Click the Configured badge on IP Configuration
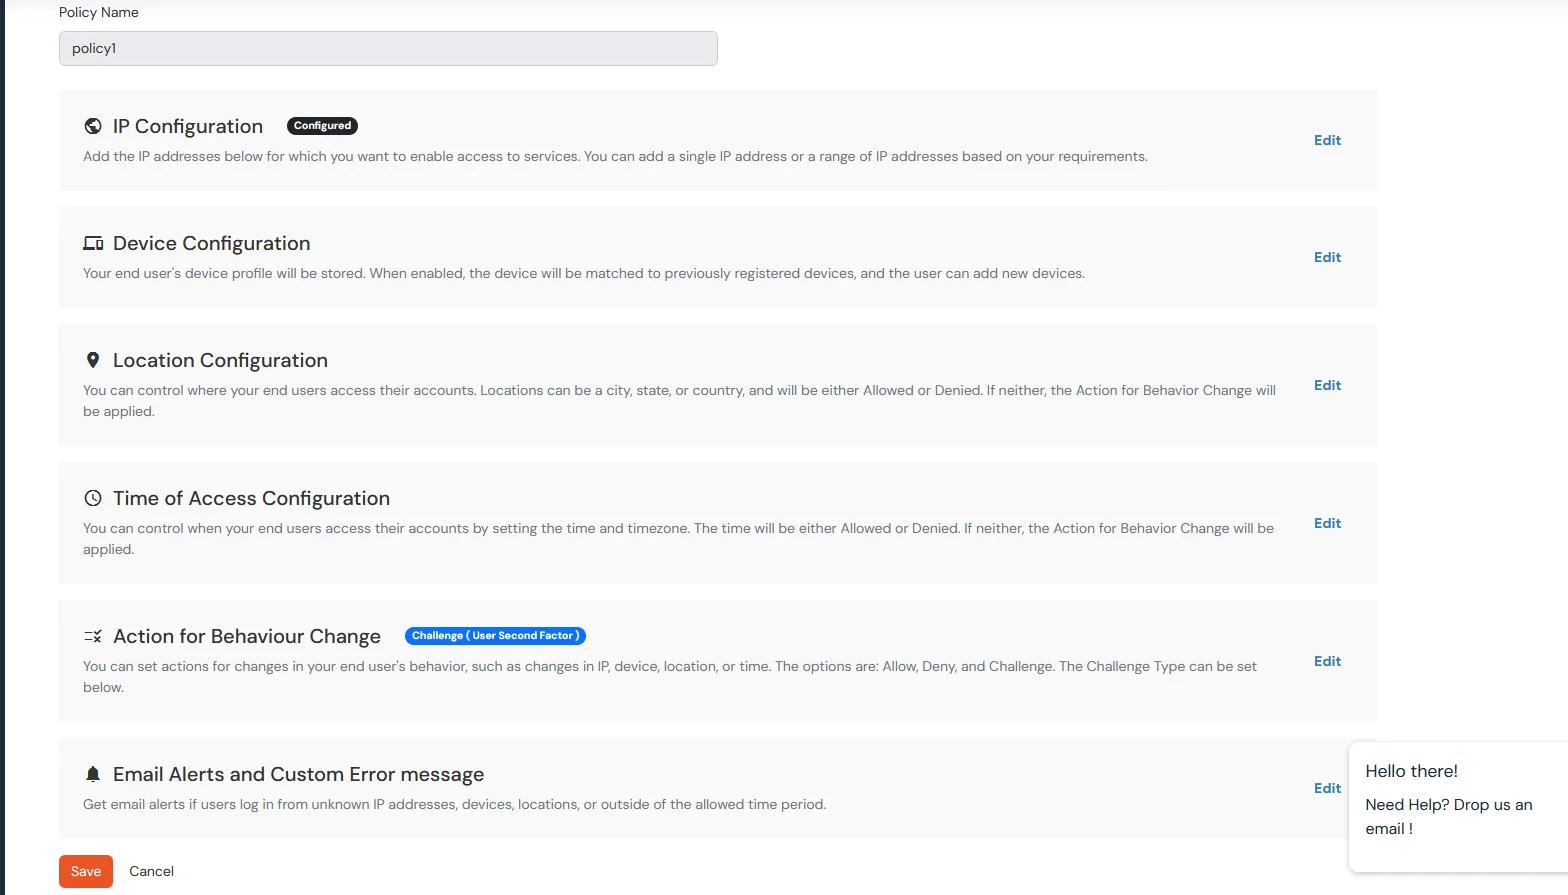 322,126
